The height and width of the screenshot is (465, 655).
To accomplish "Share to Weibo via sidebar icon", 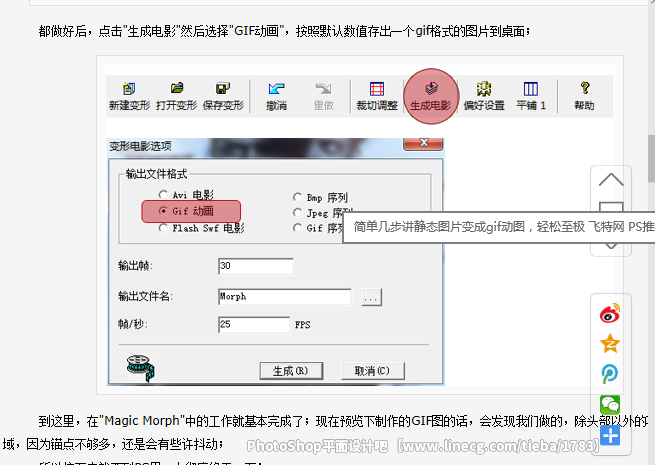I will (610, 314).
